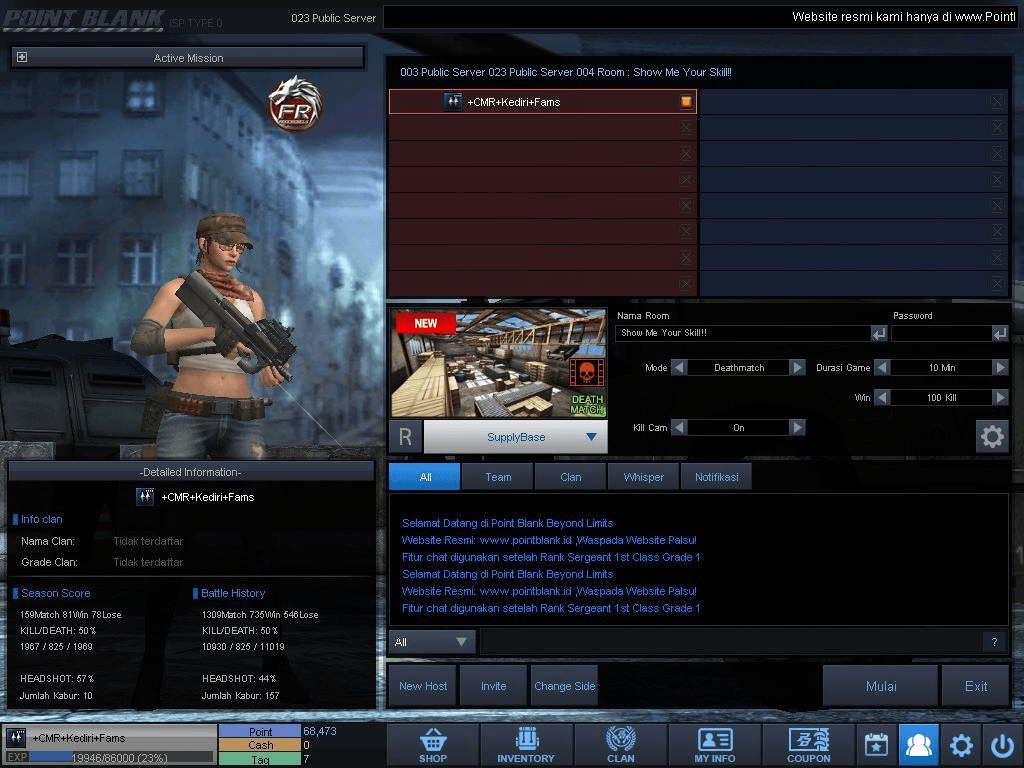Switch to Whisper chat tab

click(x=643, y=477)
